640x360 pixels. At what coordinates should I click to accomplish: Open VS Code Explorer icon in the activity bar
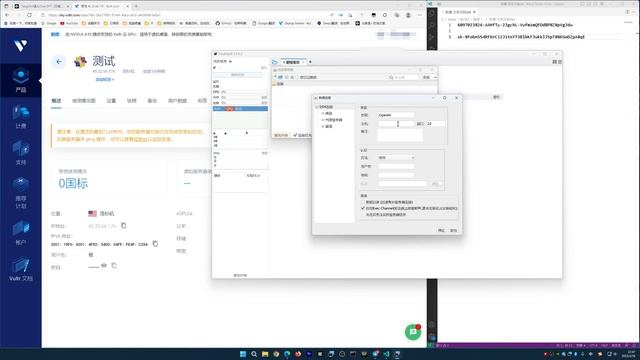point(432,14)
